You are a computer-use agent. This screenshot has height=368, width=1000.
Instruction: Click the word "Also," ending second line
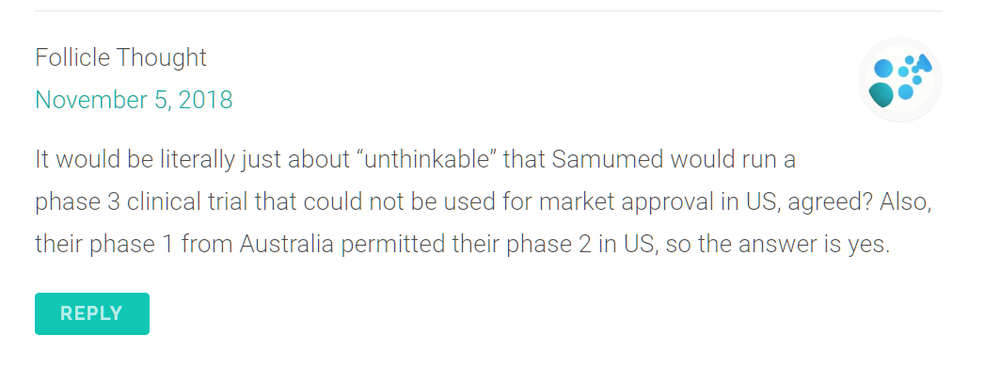tap(906, 202)
